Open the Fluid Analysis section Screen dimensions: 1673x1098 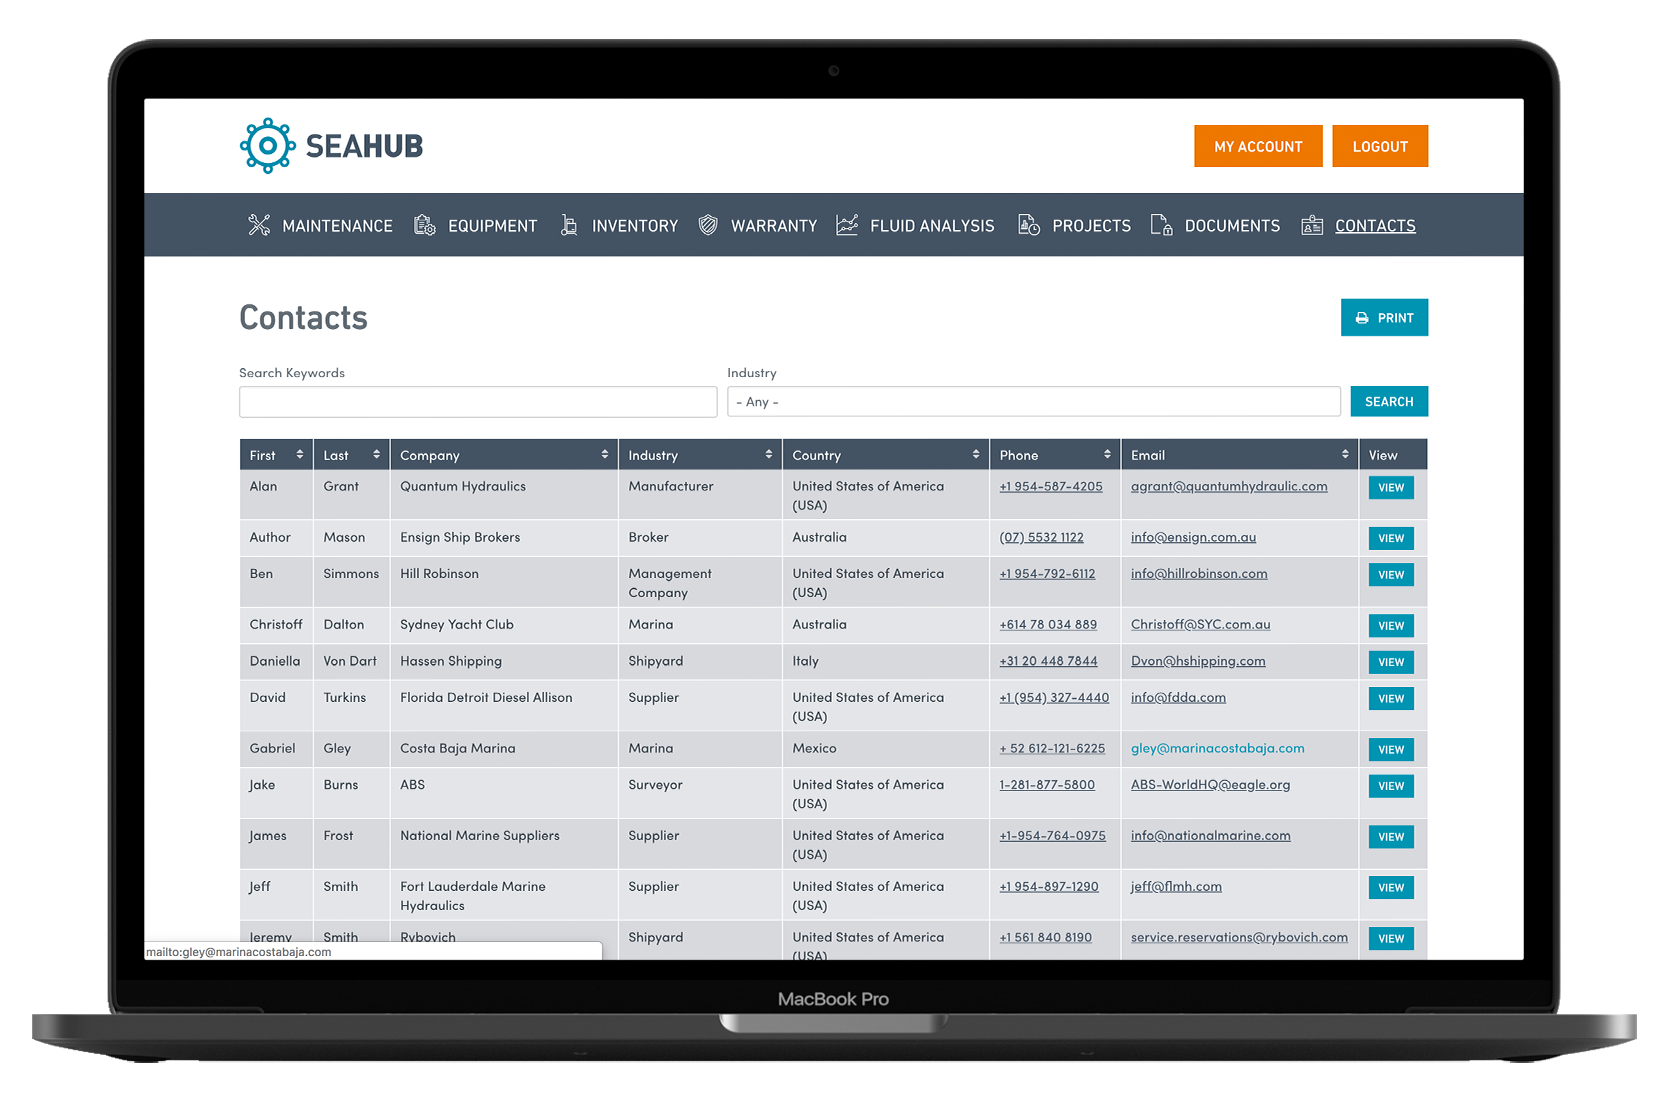pos(932,226)
